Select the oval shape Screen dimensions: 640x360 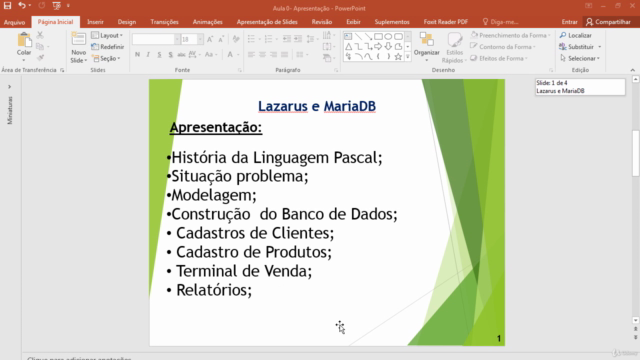pyautogui.click(x=388, y=36)
